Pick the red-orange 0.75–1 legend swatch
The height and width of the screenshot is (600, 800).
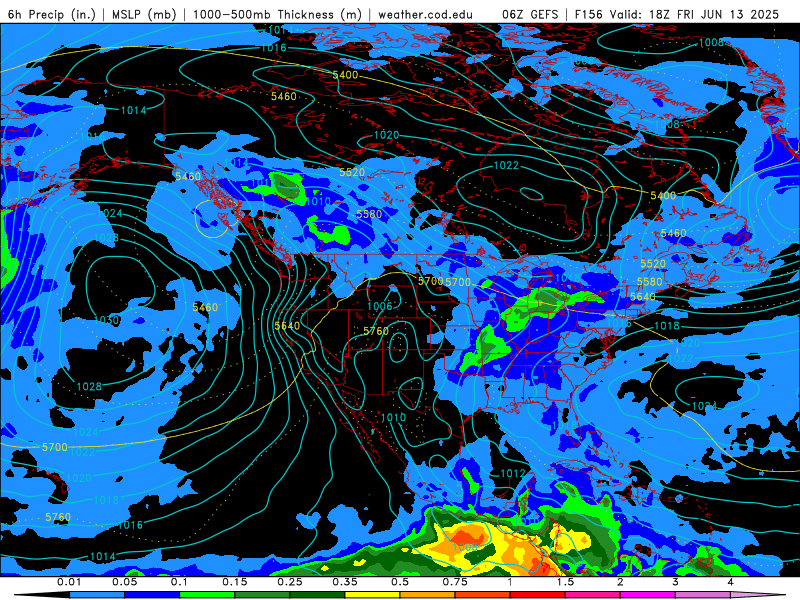483,595
